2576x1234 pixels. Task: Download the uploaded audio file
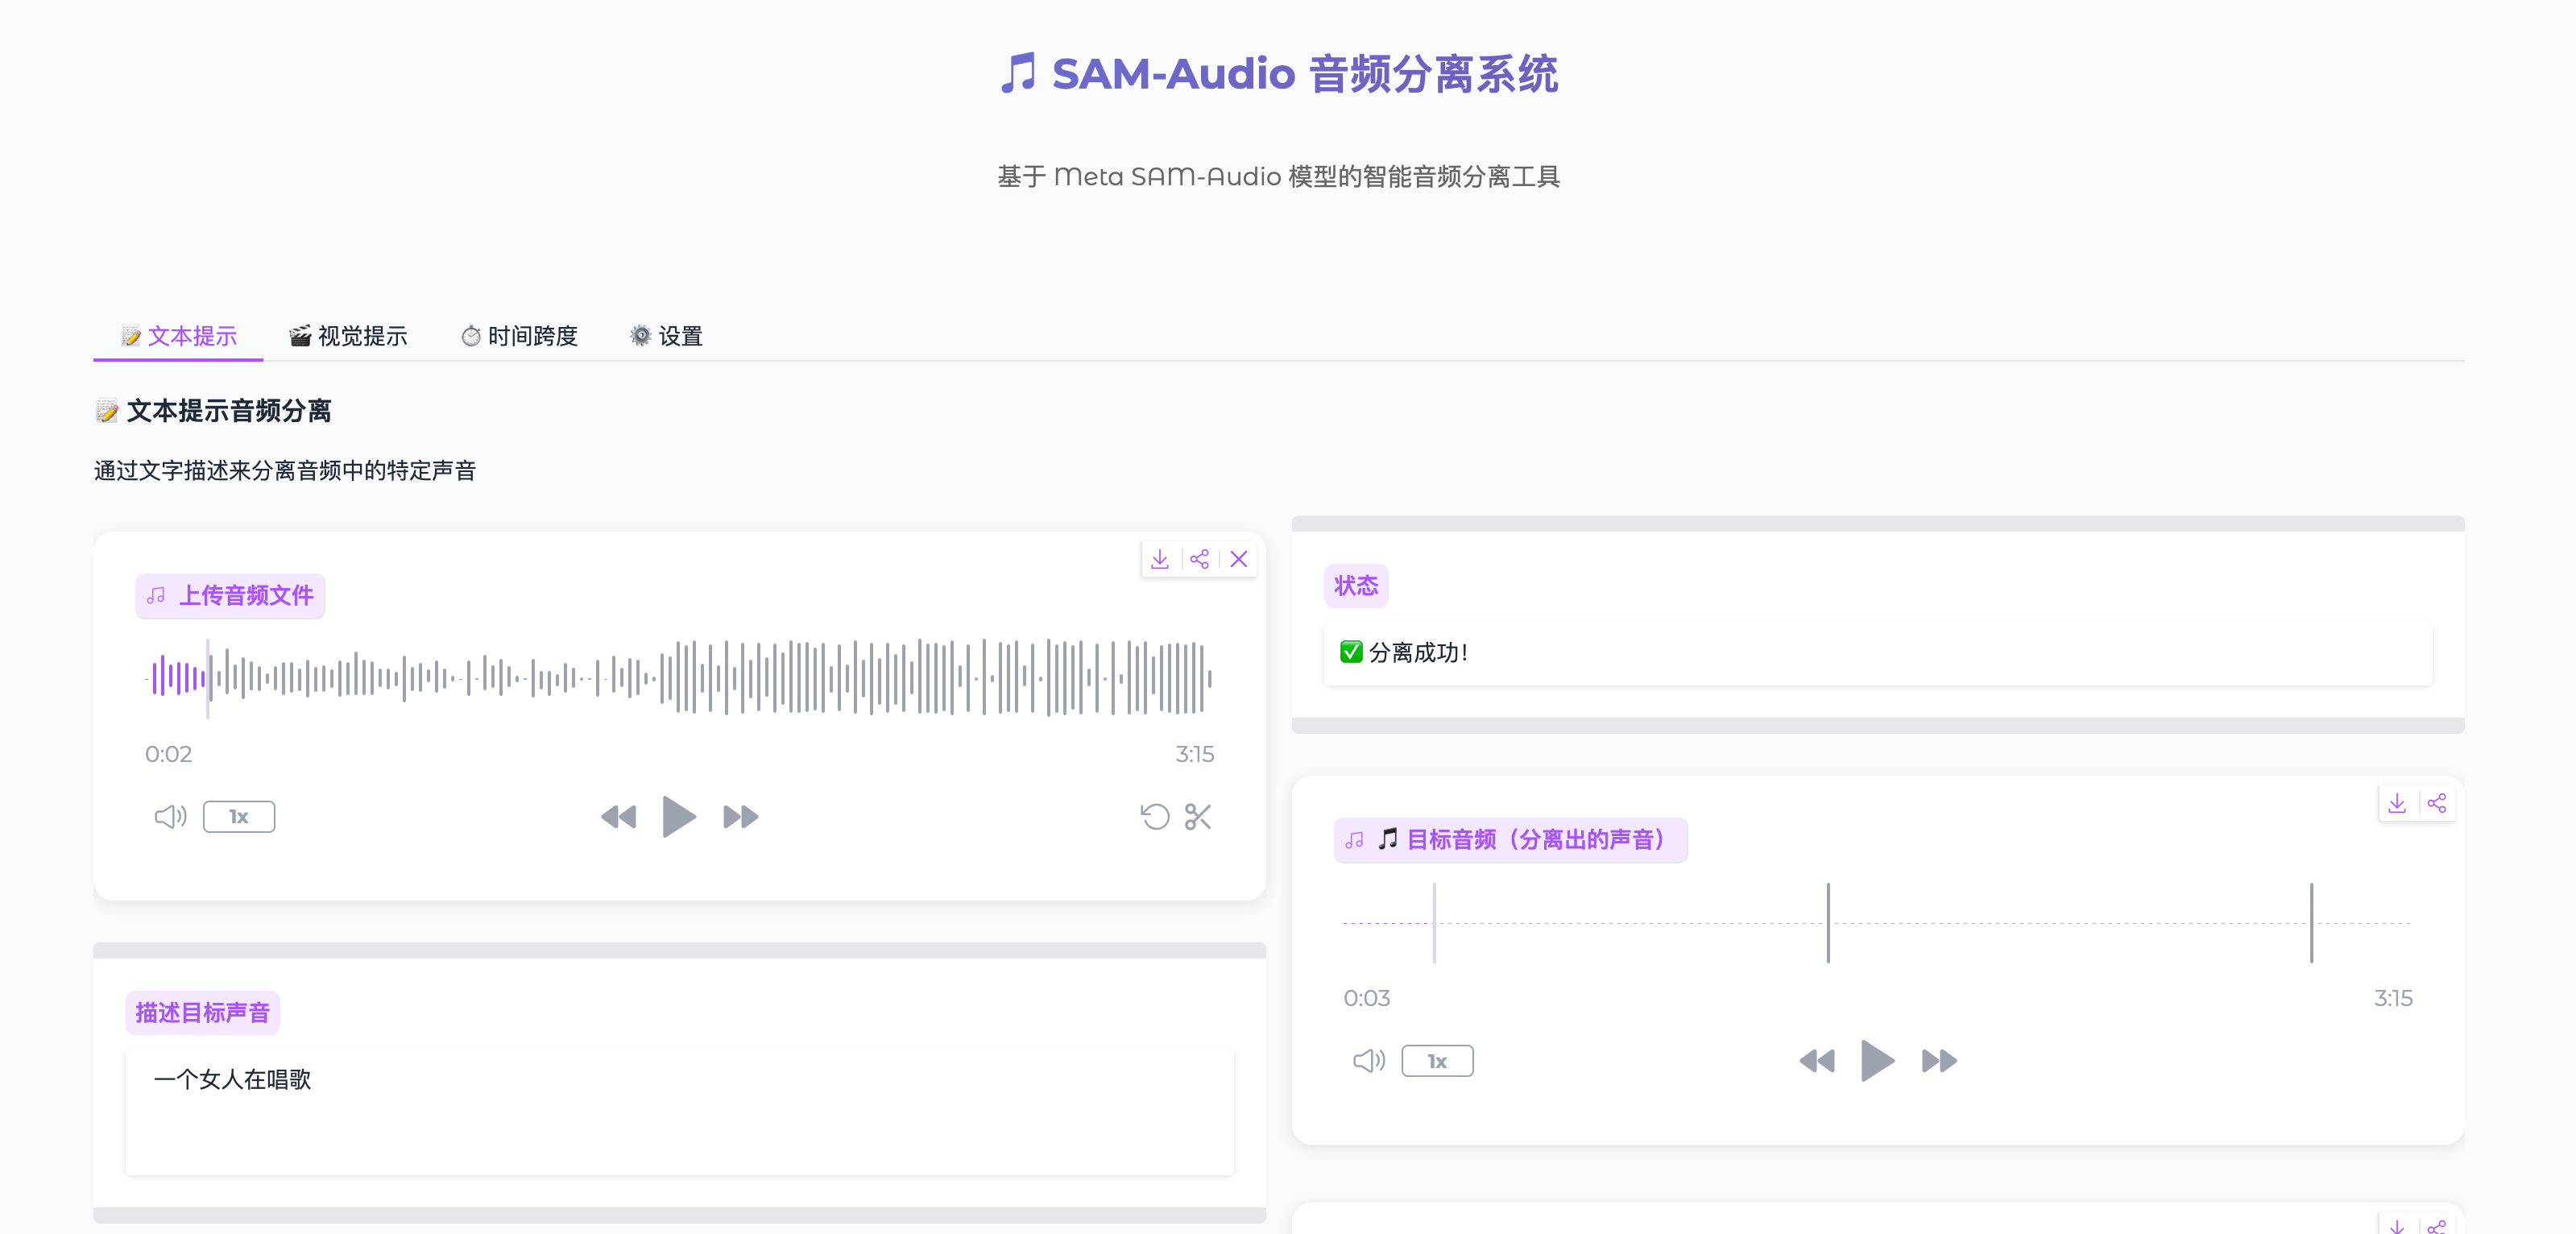(1160, 559)
